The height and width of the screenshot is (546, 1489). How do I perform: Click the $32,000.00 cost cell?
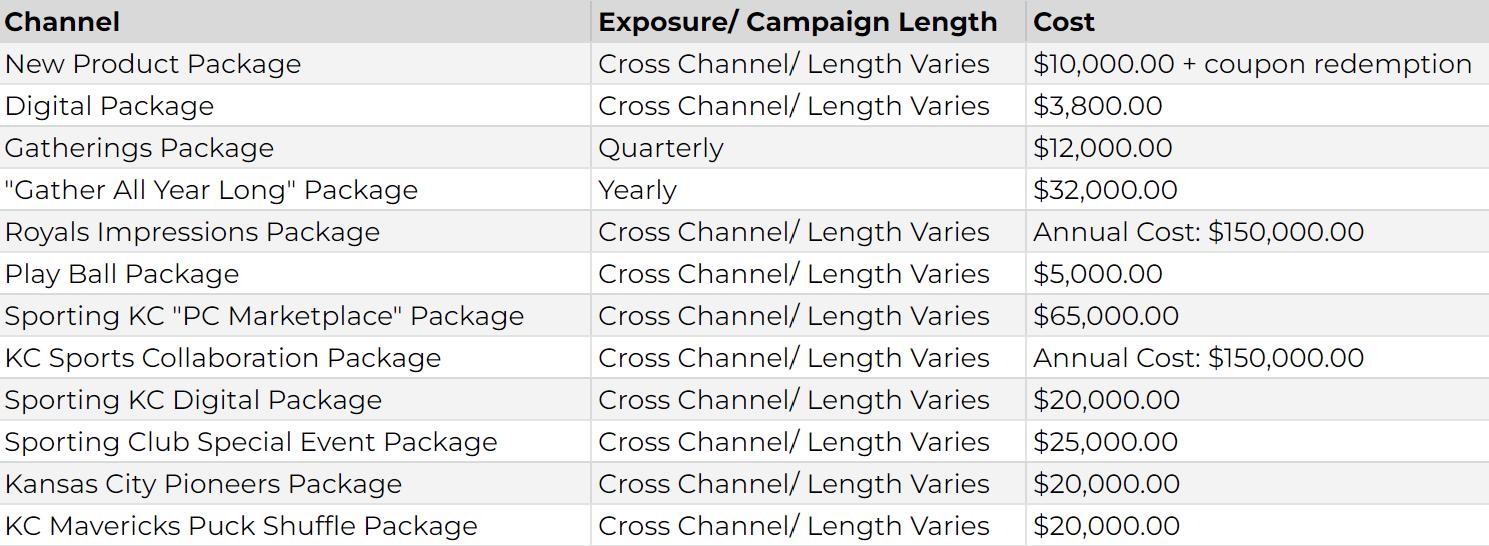point(1105,190)
